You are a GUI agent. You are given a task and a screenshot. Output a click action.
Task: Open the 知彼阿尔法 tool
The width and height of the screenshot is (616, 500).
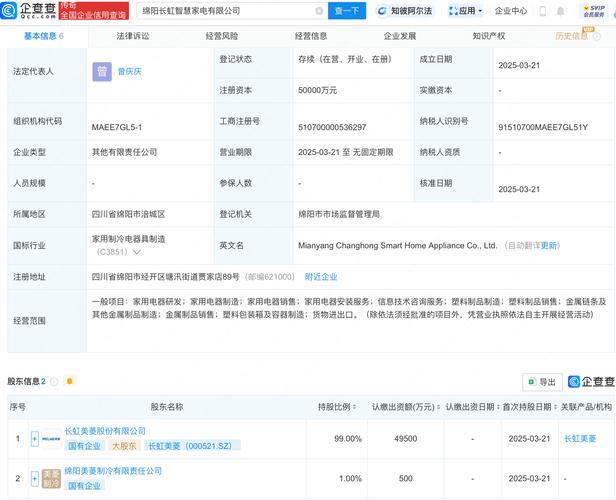tap(405, 11)
